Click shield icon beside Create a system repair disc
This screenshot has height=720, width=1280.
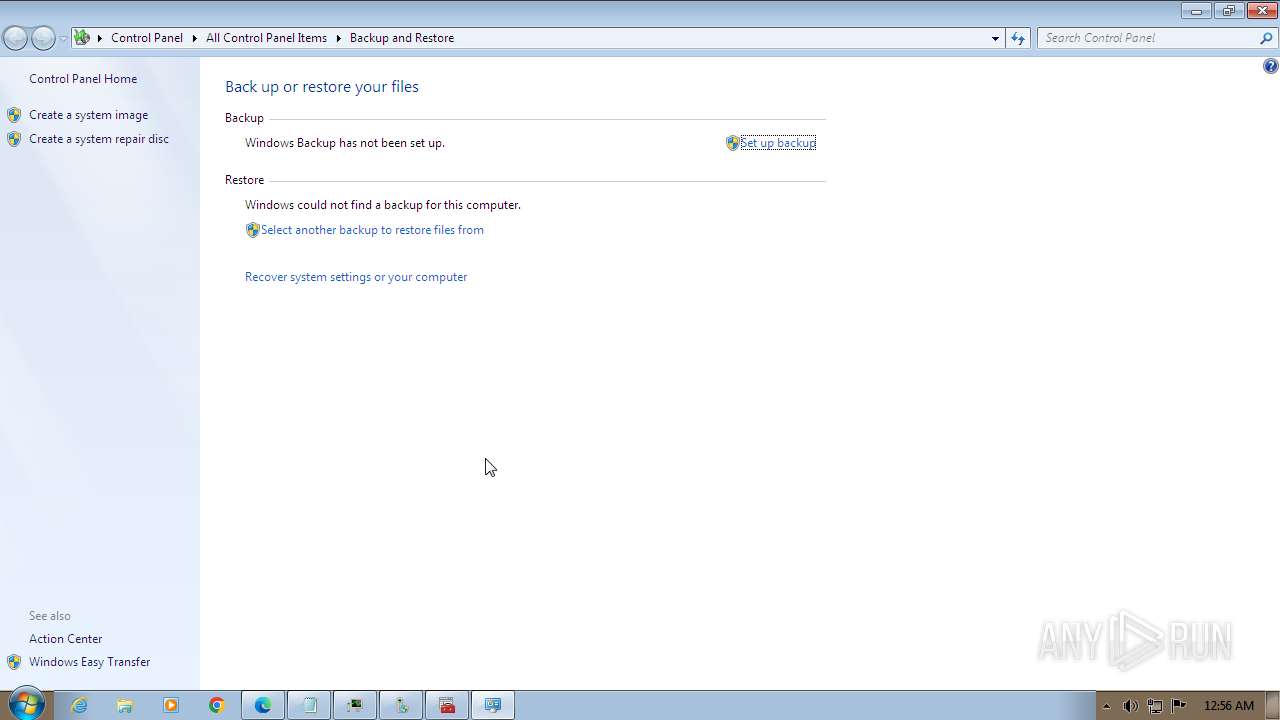point(13,139)
